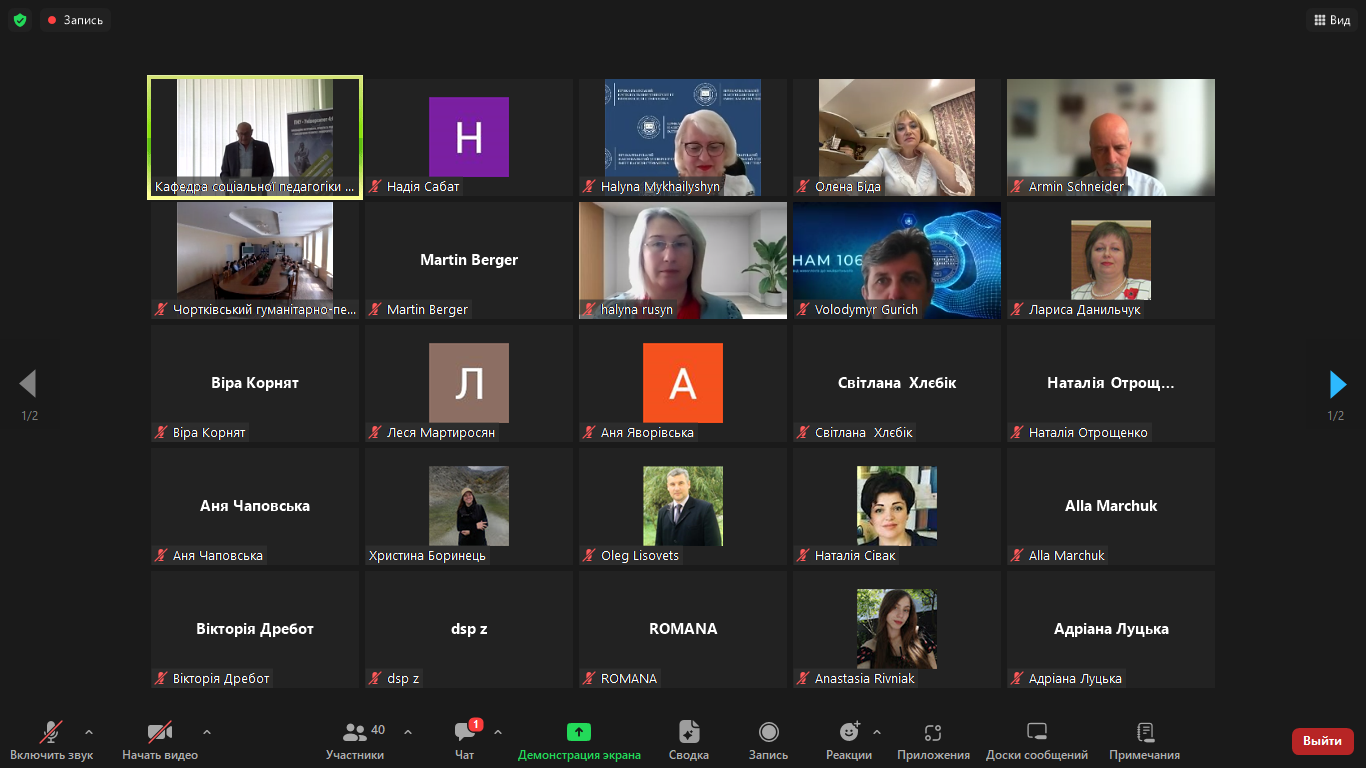The height and width of the screenshot is (768, 1366).
Task: Expand the chevron next to Участники
Action: 408,732
